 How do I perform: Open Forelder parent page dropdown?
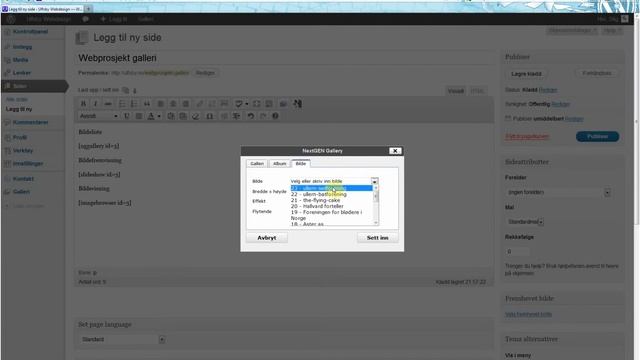tap(559, 192)
